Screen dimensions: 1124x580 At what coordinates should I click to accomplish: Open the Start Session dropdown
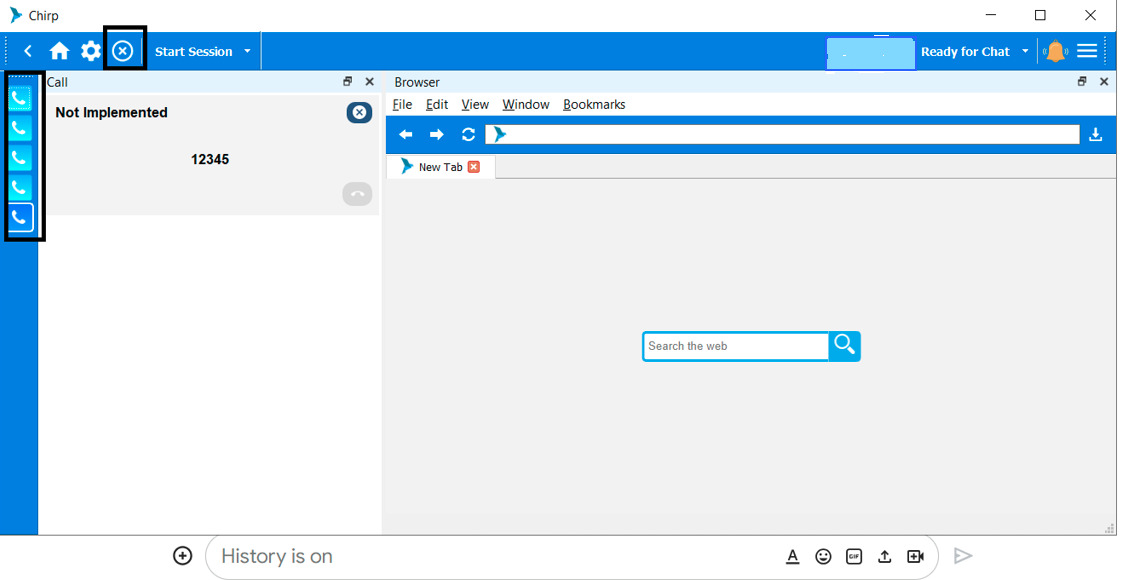click(x=203, y=52)
